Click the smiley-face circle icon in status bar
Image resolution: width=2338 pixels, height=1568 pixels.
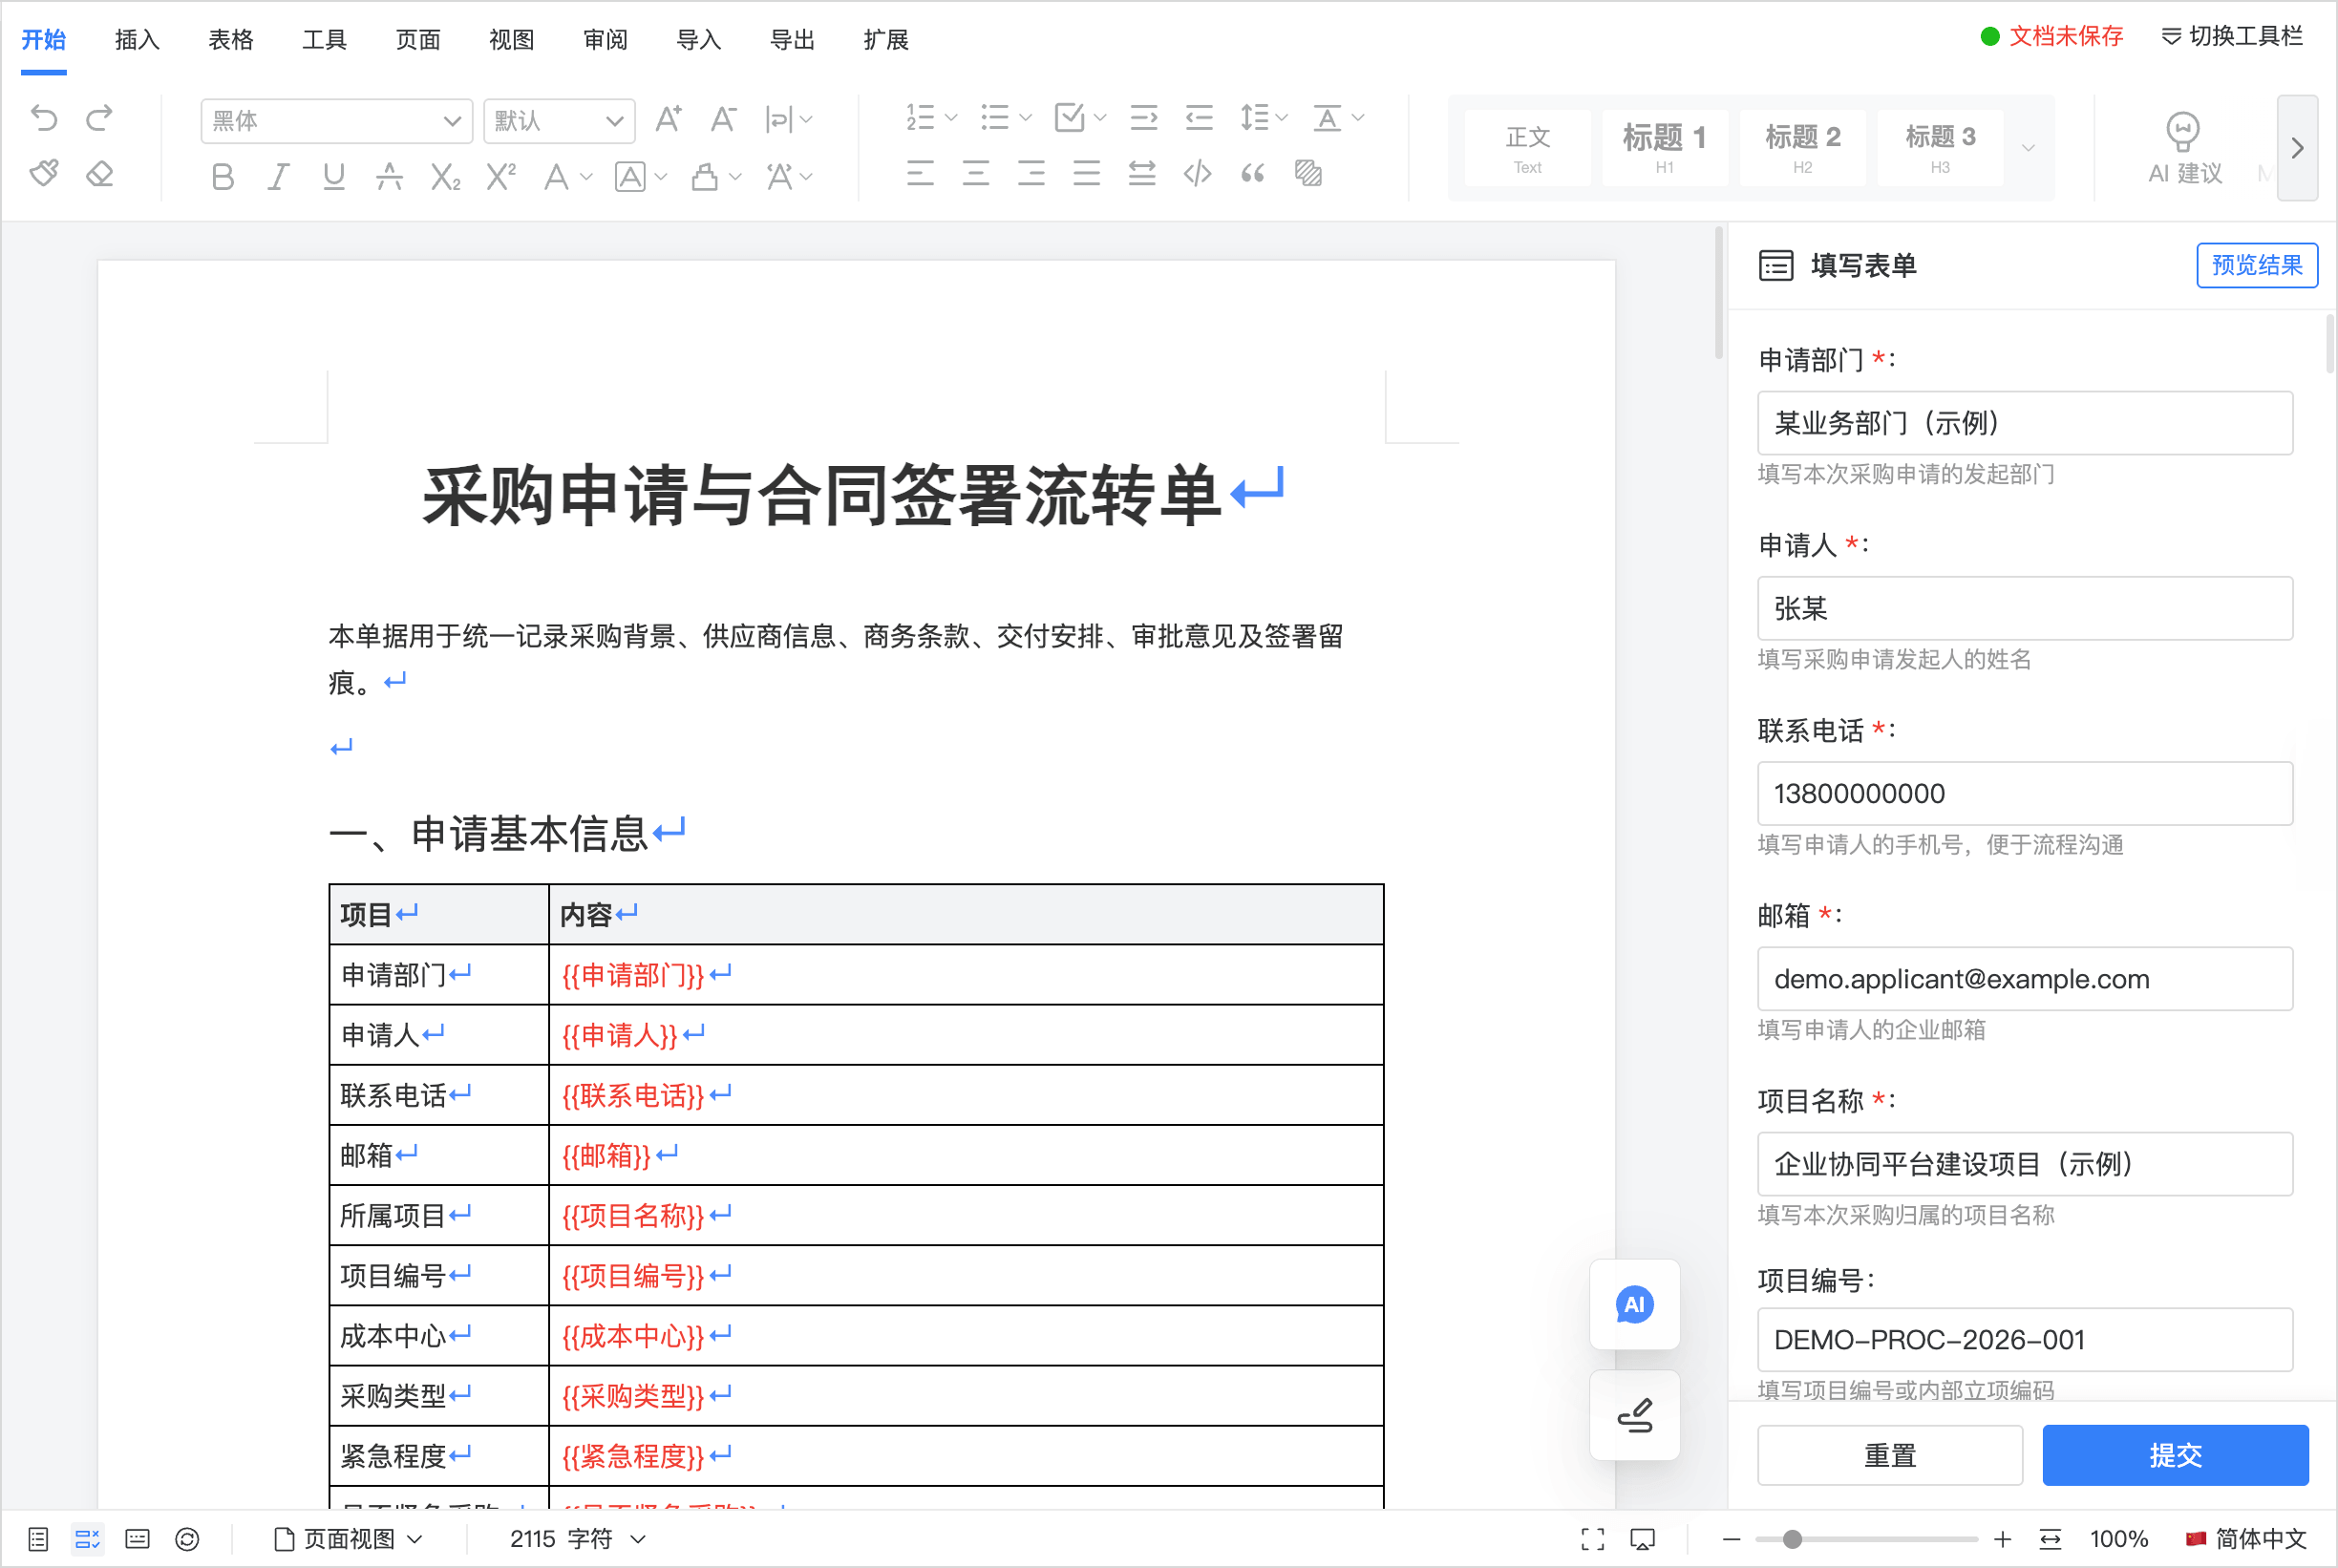click(x=187, y=1539)
